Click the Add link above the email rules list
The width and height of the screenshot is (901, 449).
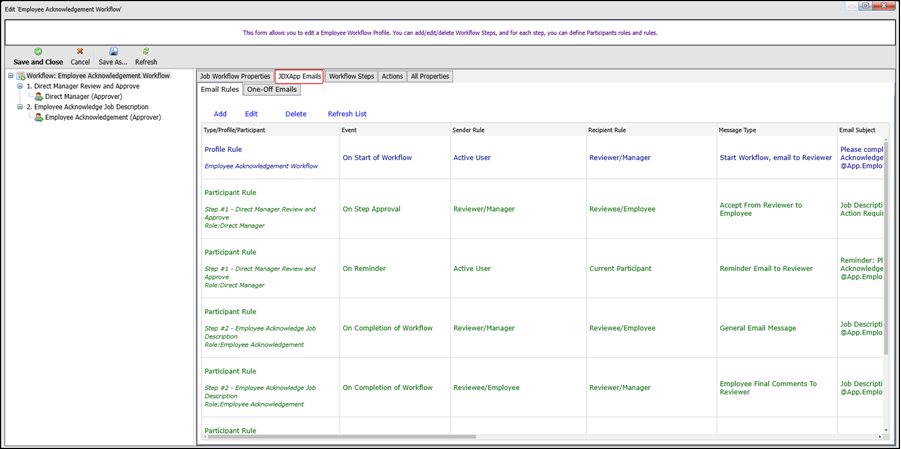pos(220,114)
